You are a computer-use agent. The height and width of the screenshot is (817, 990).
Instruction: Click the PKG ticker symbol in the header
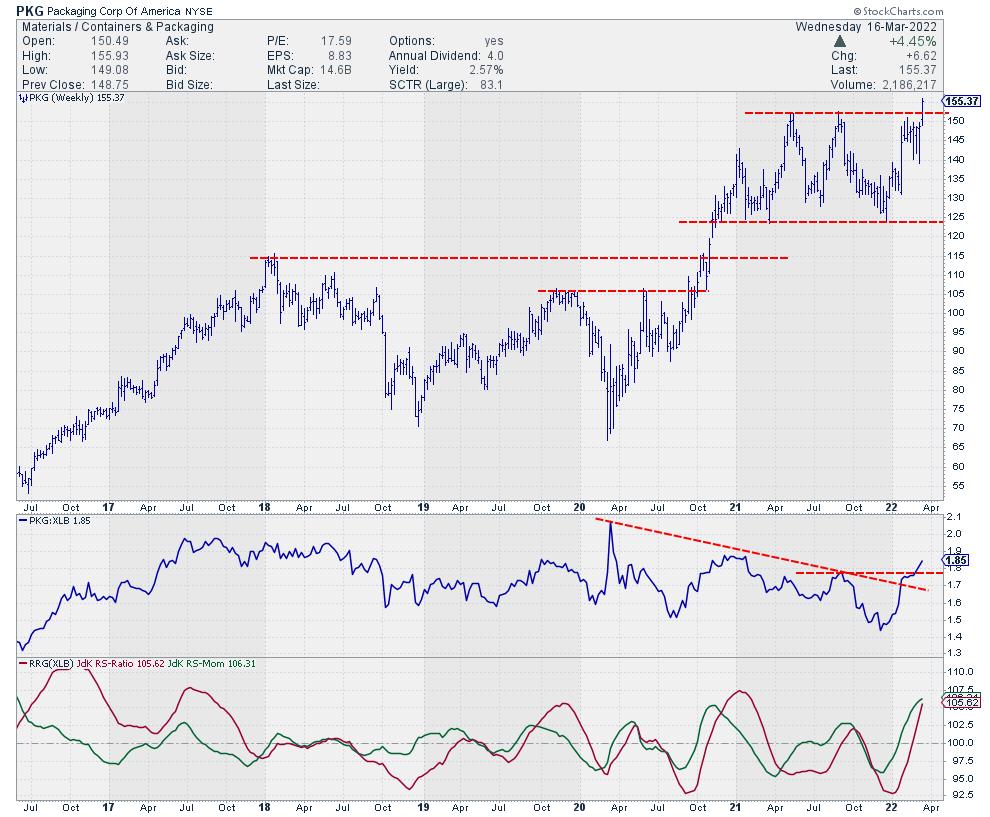point(29,10)
